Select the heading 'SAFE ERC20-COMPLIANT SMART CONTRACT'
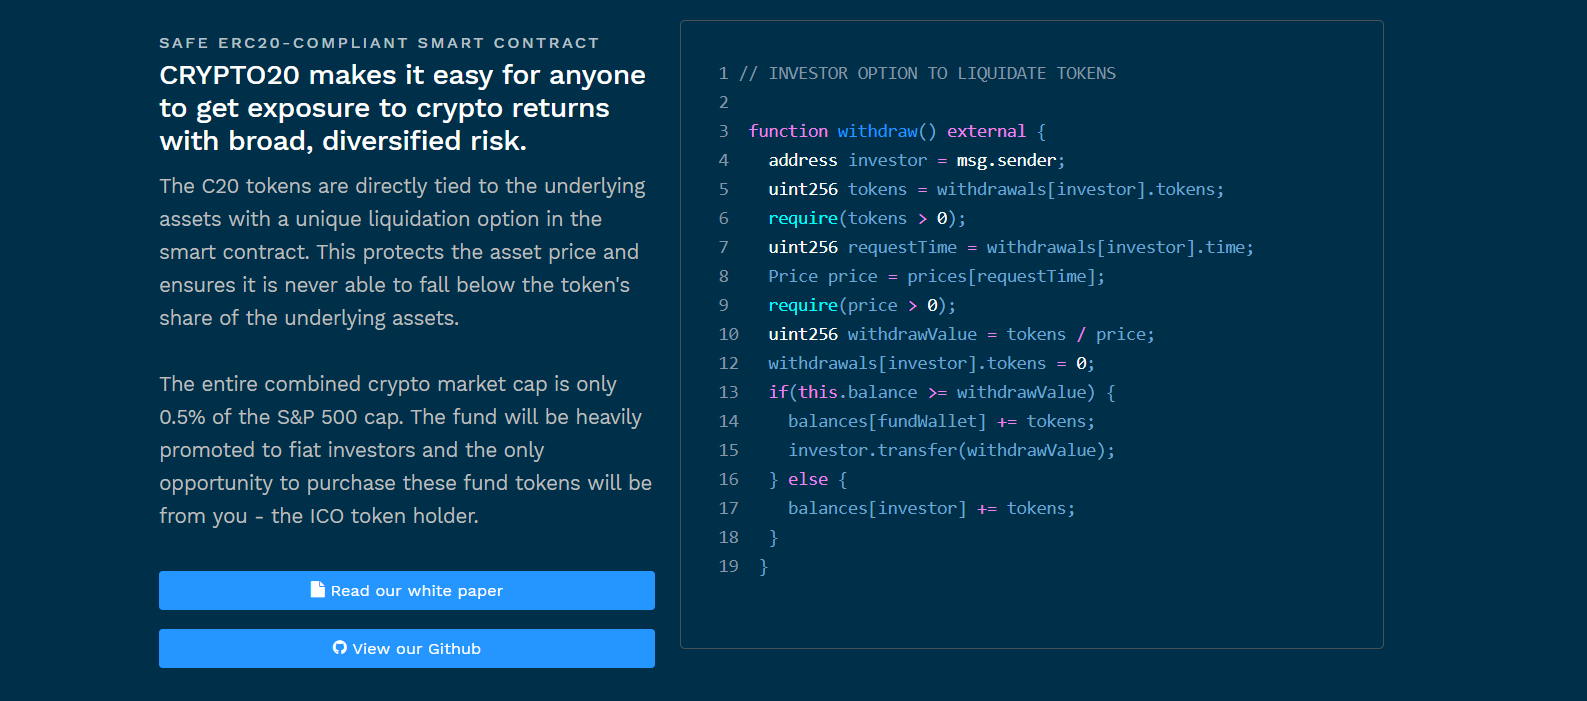The image size is (1587, 701). click(379, 43)
